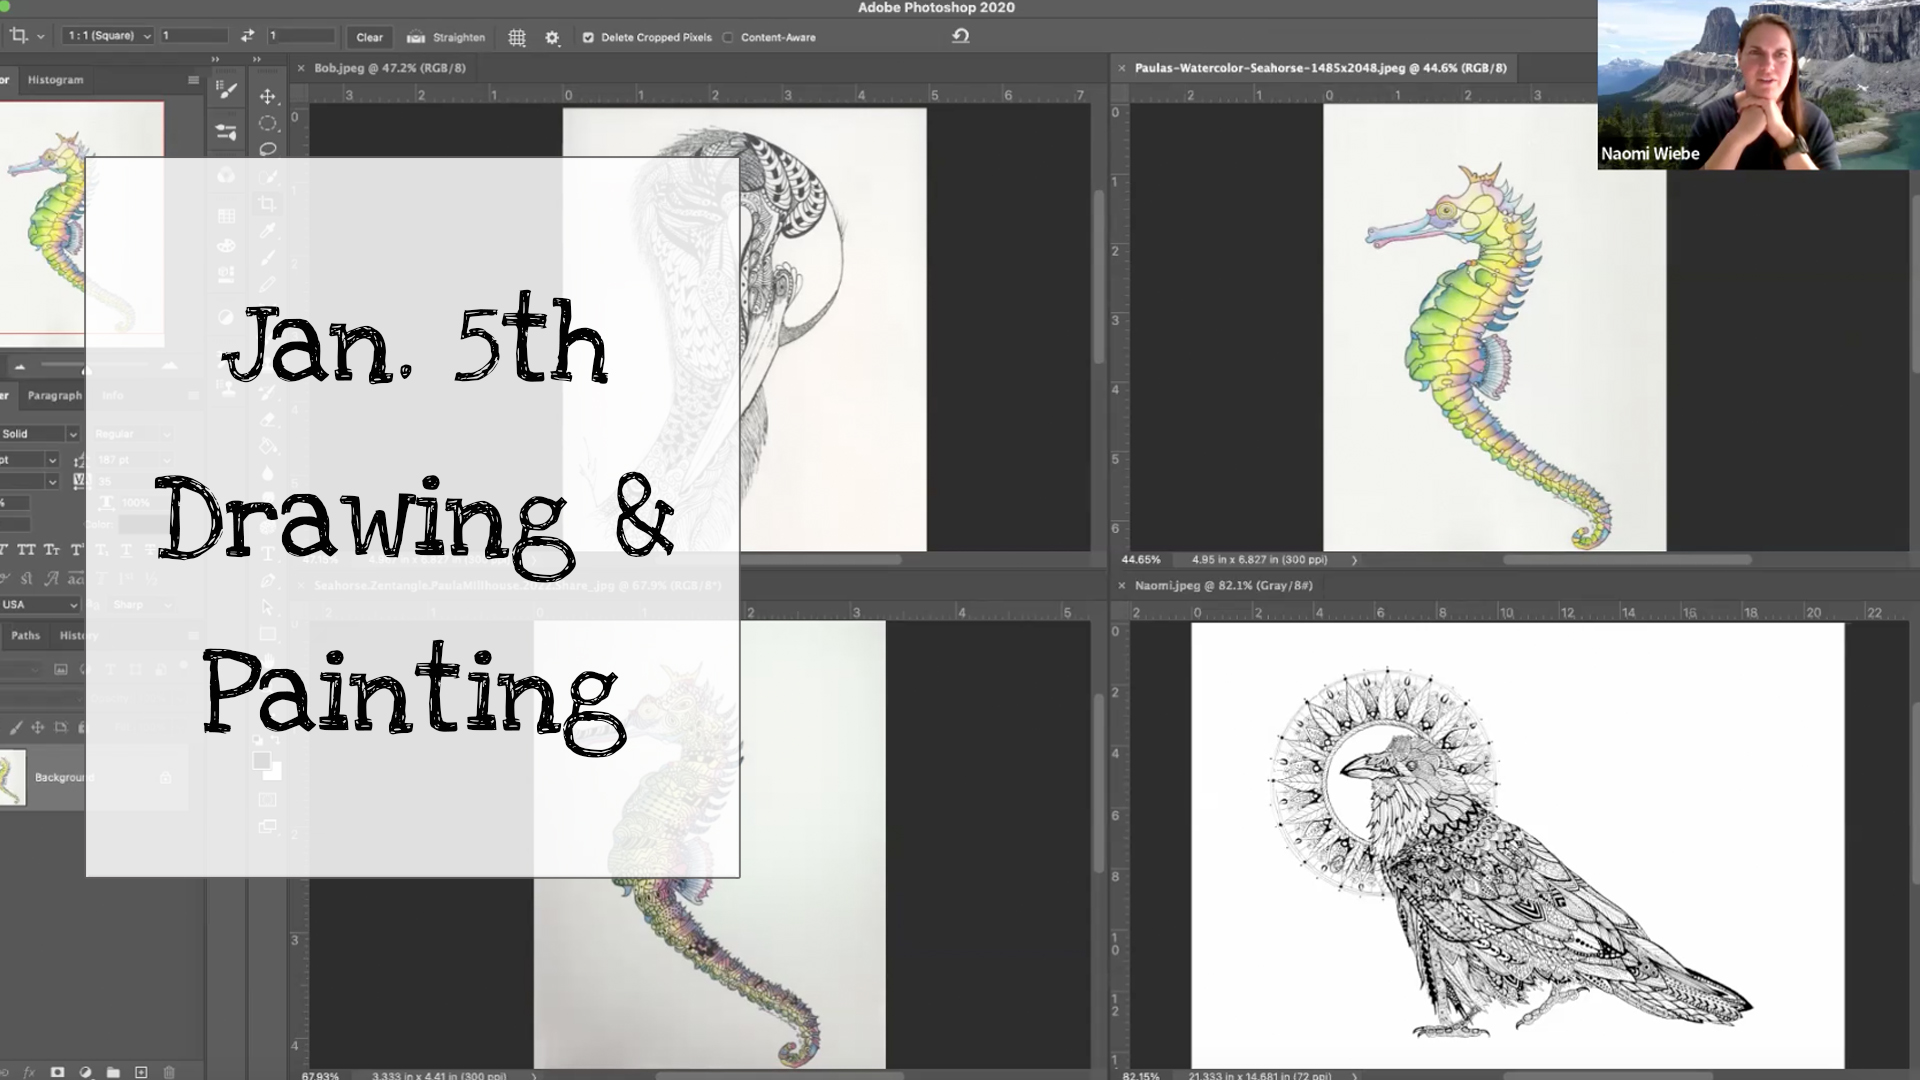1920x1080 pixels.
Task: Lock position move icon in Layers
Action: point(38,728)
